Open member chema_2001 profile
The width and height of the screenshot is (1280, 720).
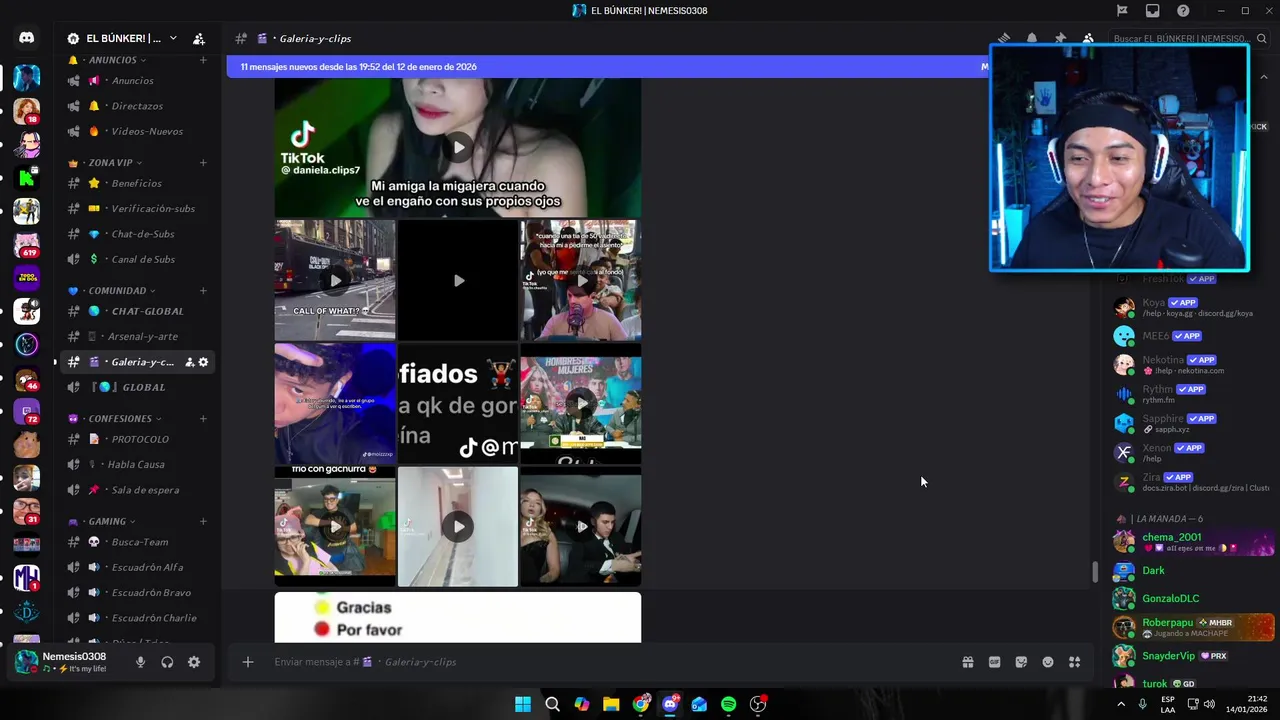pyautogui.click(x=1193, y=542)
